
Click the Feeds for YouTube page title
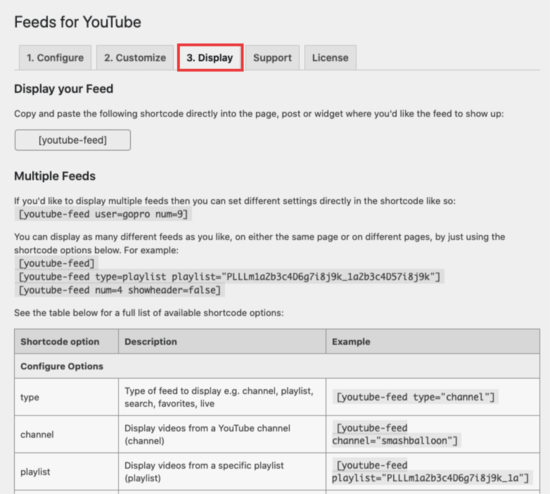tap(78, 22)
